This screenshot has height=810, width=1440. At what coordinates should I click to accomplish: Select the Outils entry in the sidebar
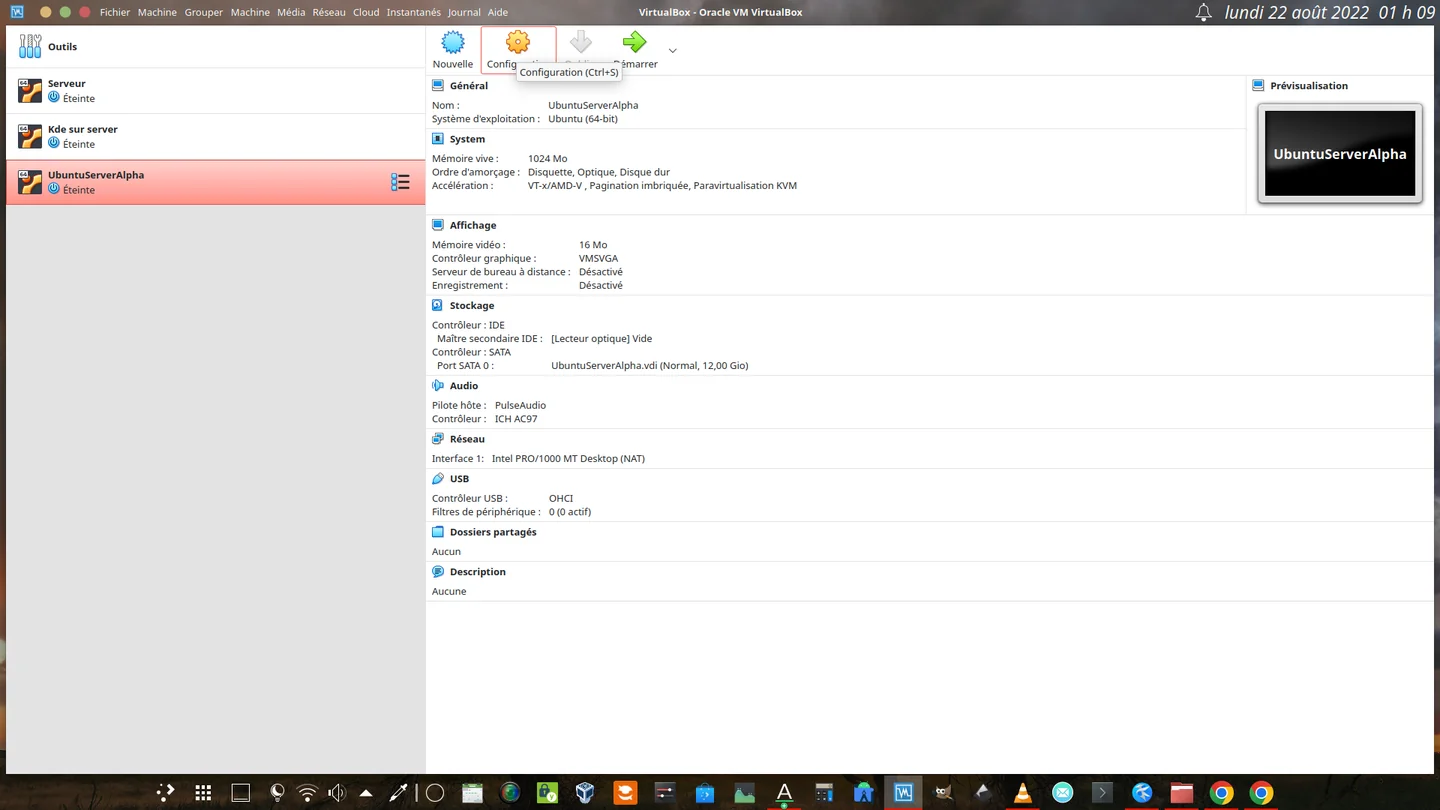216,47
